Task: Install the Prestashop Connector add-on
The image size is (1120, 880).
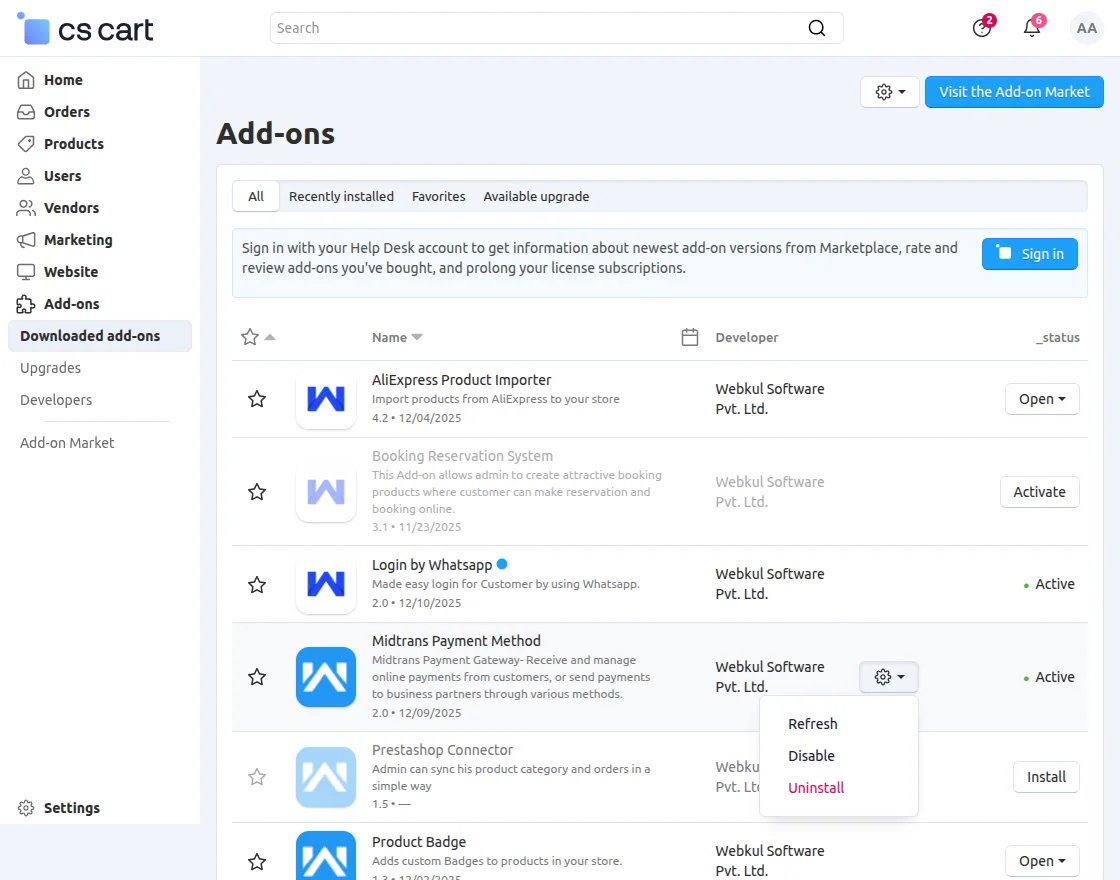Action: [x=1046, y=776]
